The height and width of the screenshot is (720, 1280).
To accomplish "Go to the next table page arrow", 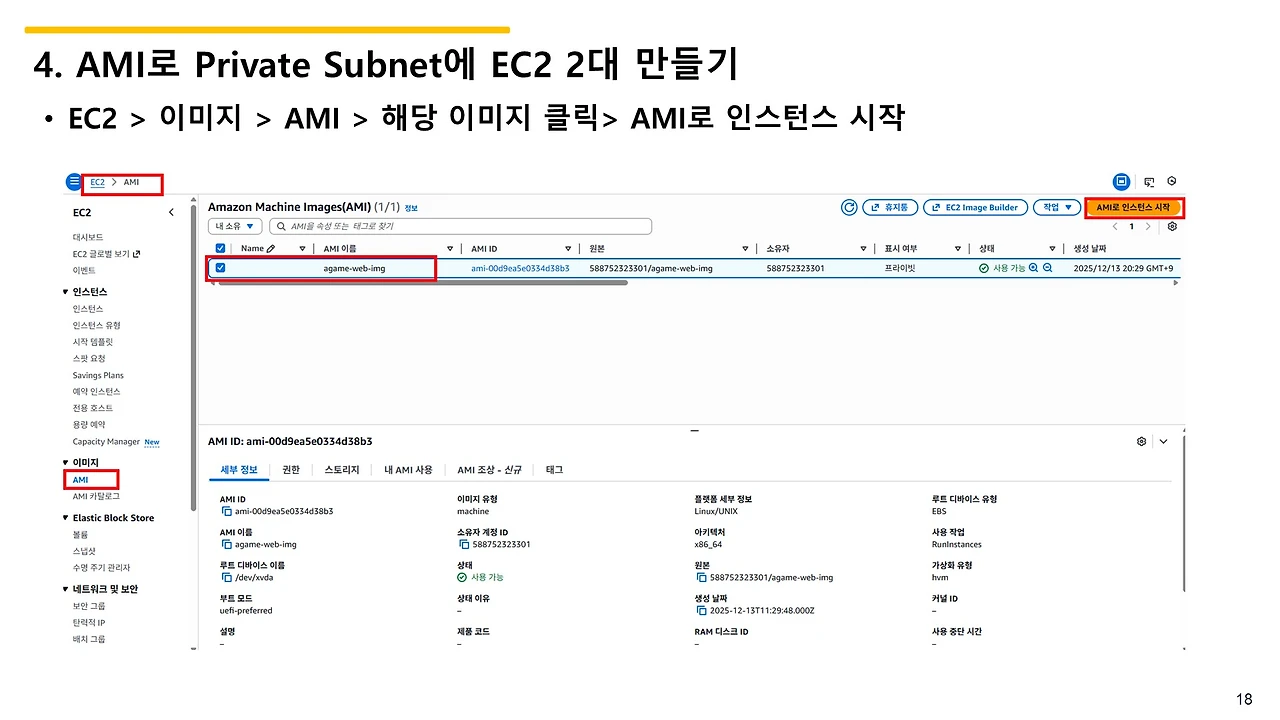I will click(x=1148, y=227).
